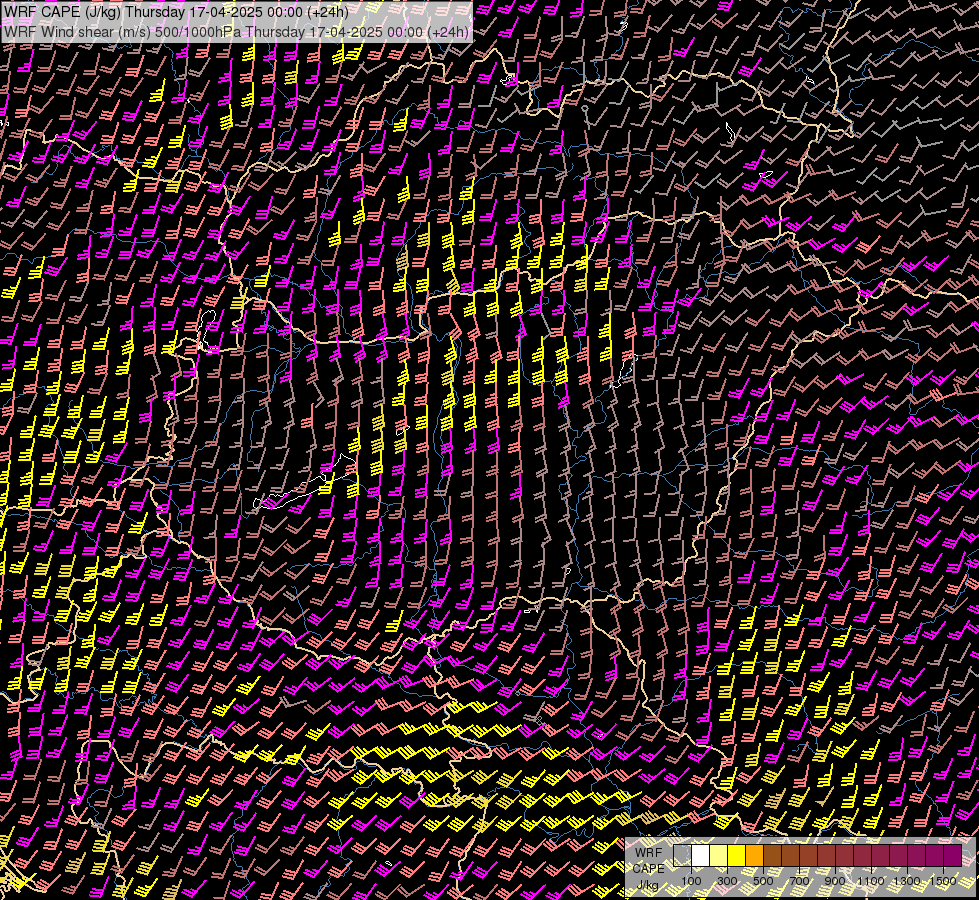
Task: Click the 900 legend value
Action: [835, 881]
